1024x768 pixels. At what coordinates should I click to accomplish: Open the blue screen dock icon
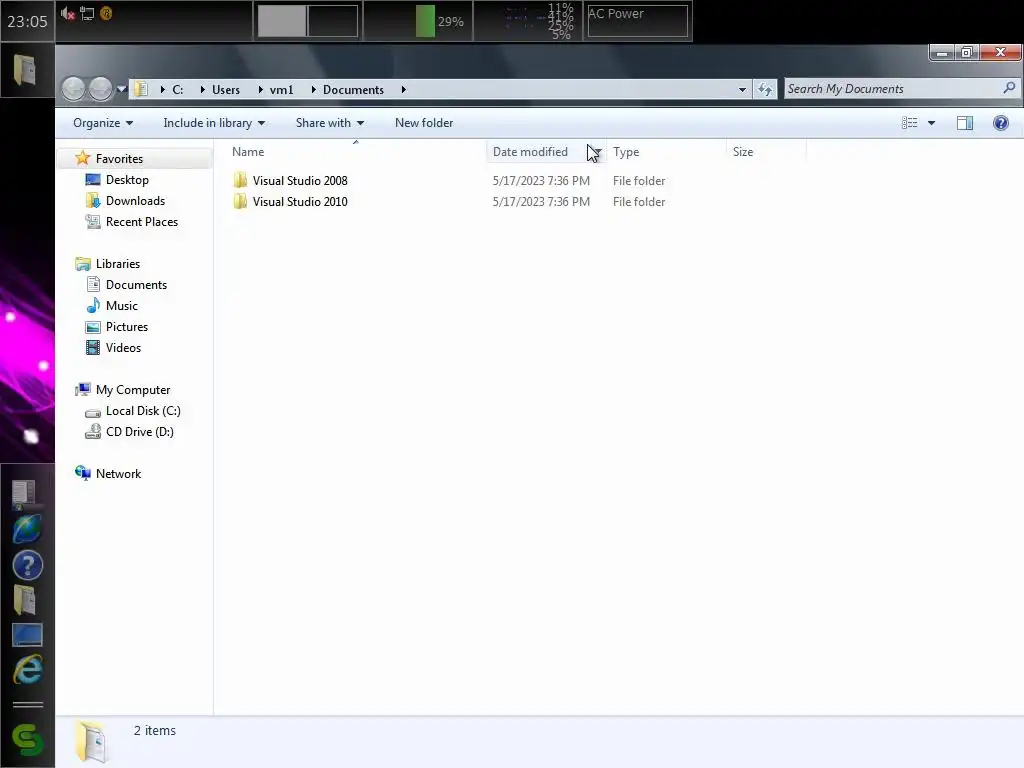27,634
